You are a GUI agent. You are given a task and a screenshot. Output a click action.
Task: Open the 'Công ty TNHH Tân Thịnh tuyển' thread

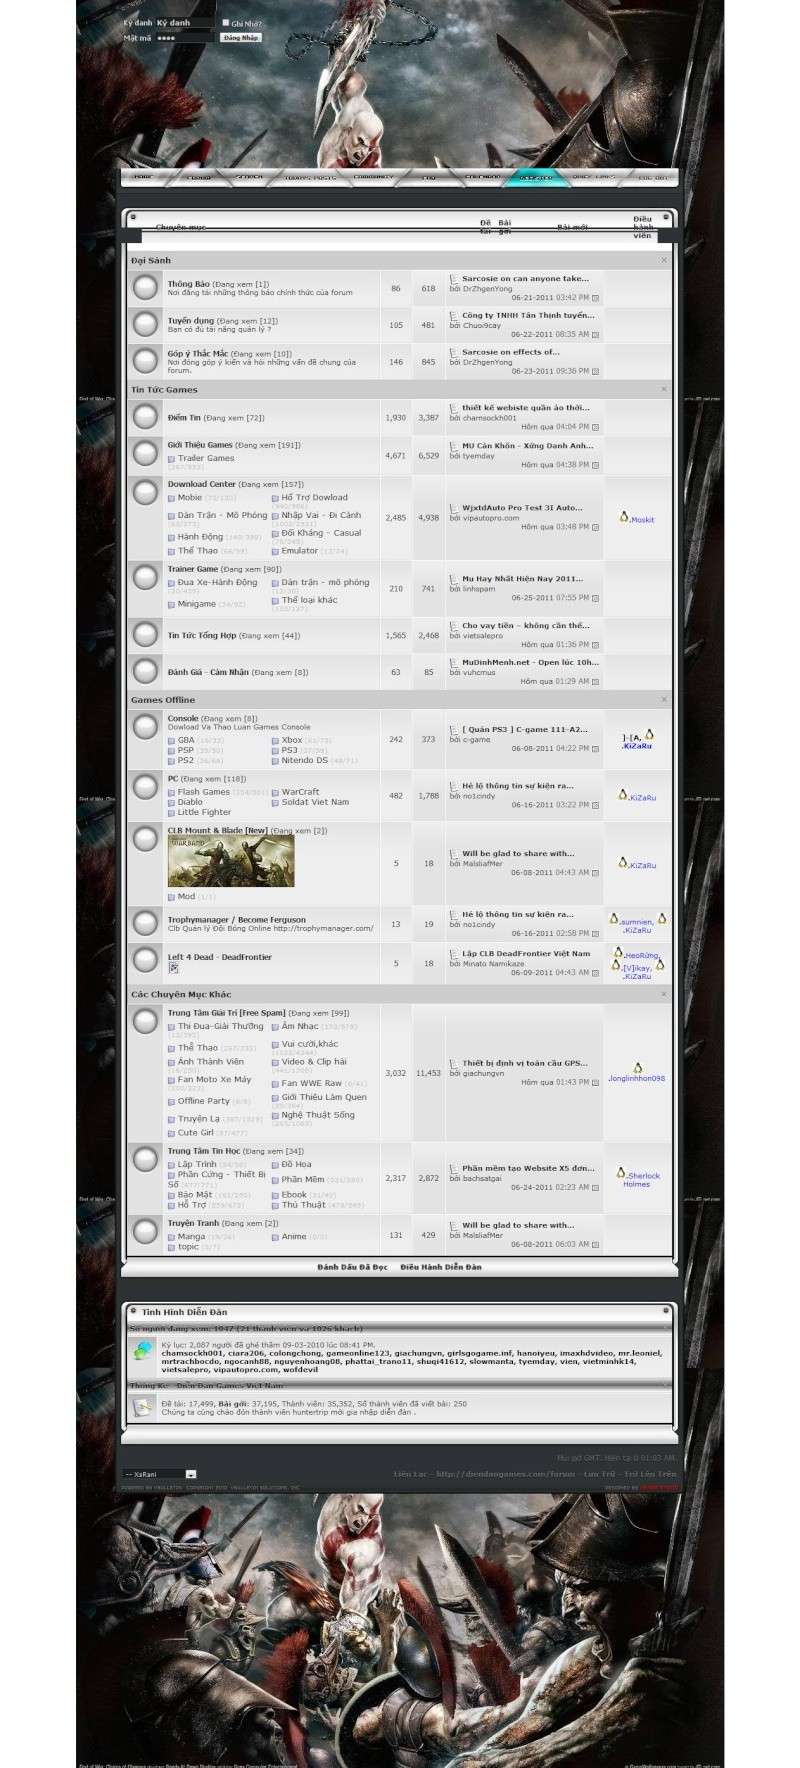coord(528,315)
